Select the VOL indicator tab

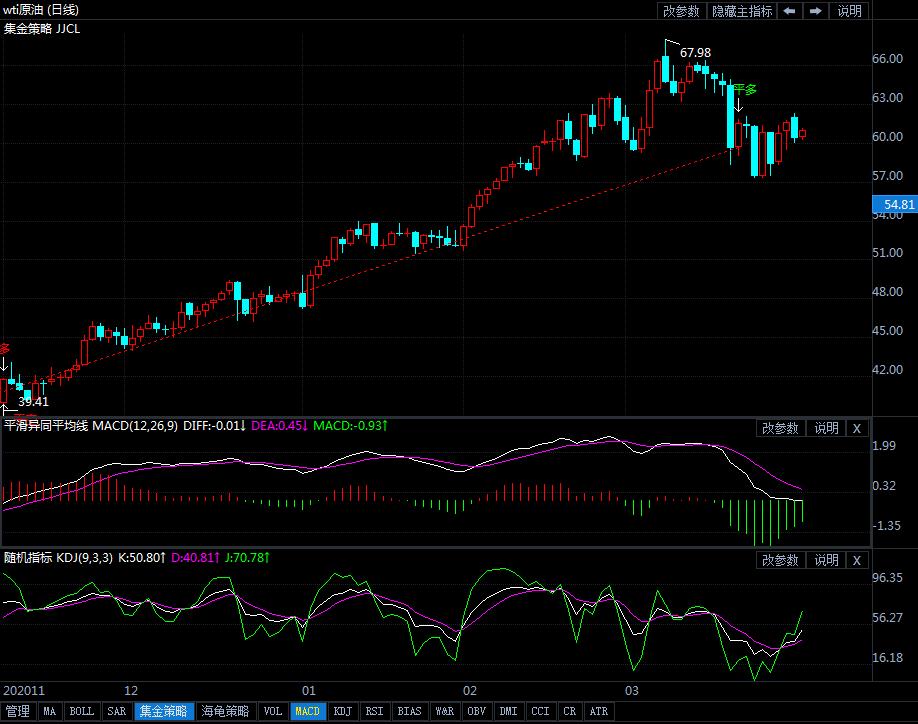[272, 712]
